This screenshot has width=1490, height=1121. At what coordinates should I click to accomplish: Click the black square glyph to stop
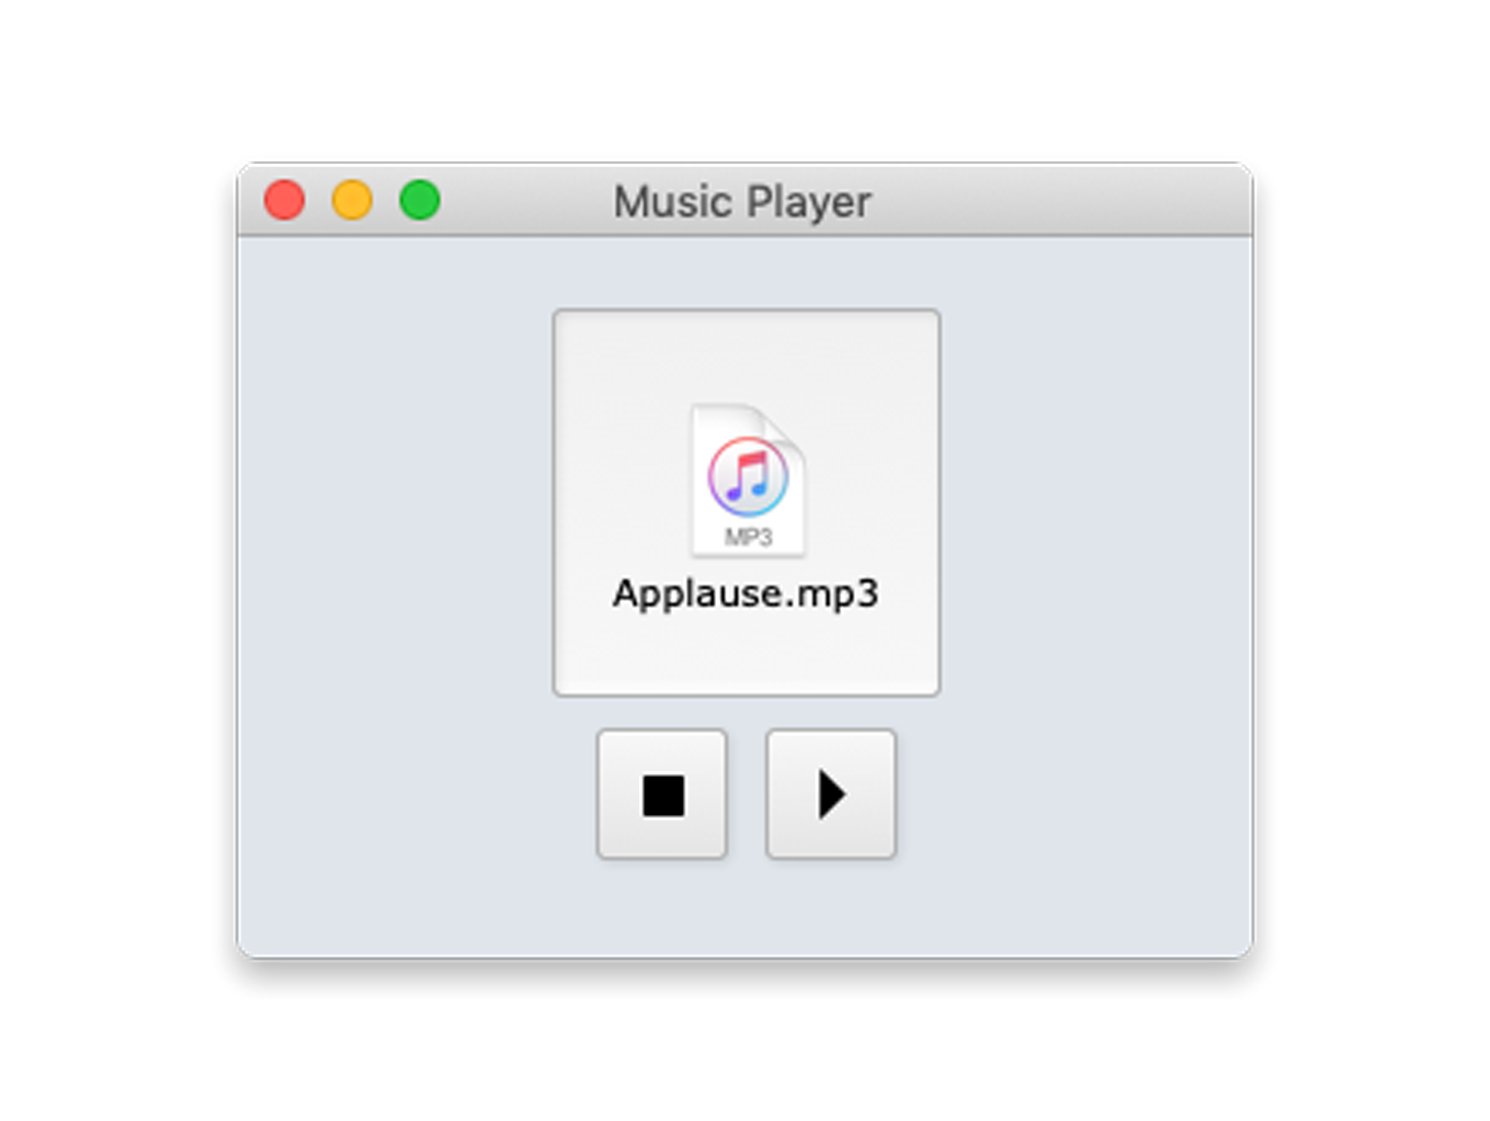[x=664, y=796]
